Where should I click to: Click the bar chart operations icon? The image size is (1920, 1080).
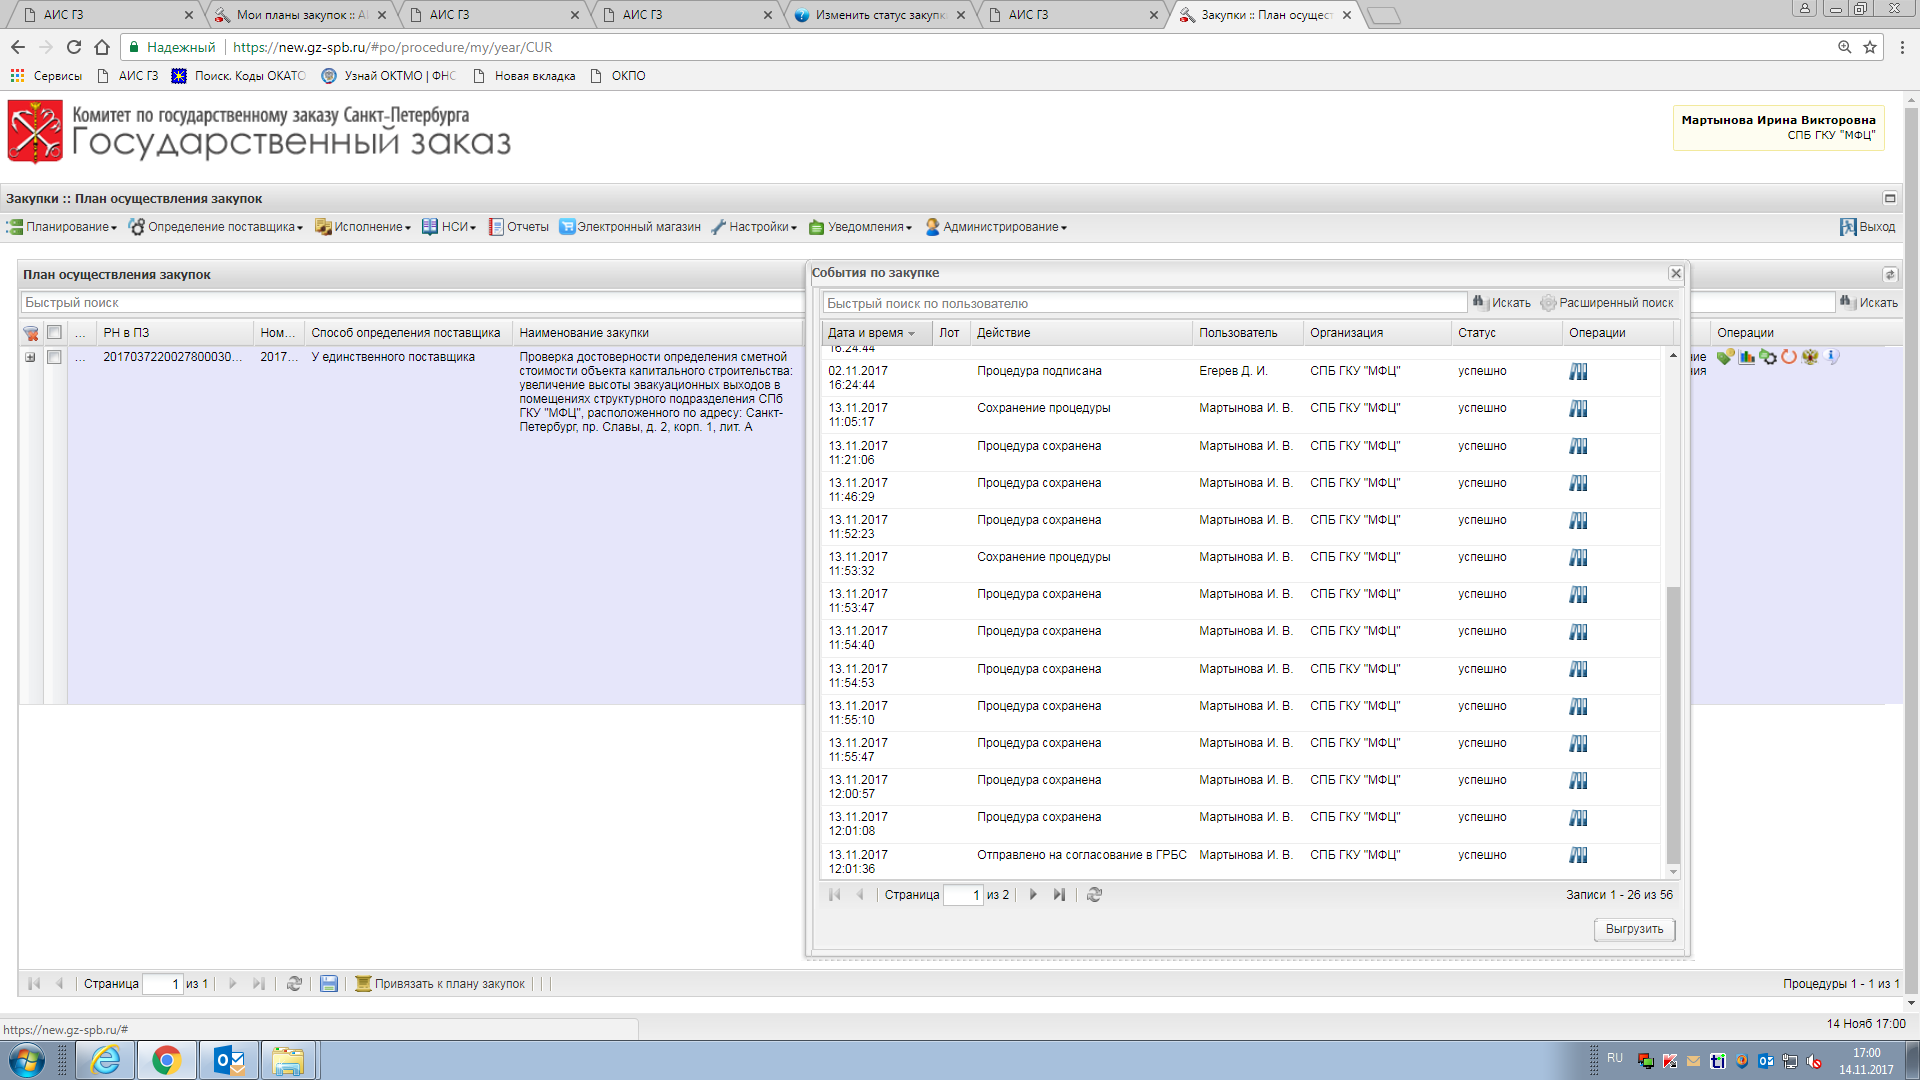click(x=1747, y=357)
